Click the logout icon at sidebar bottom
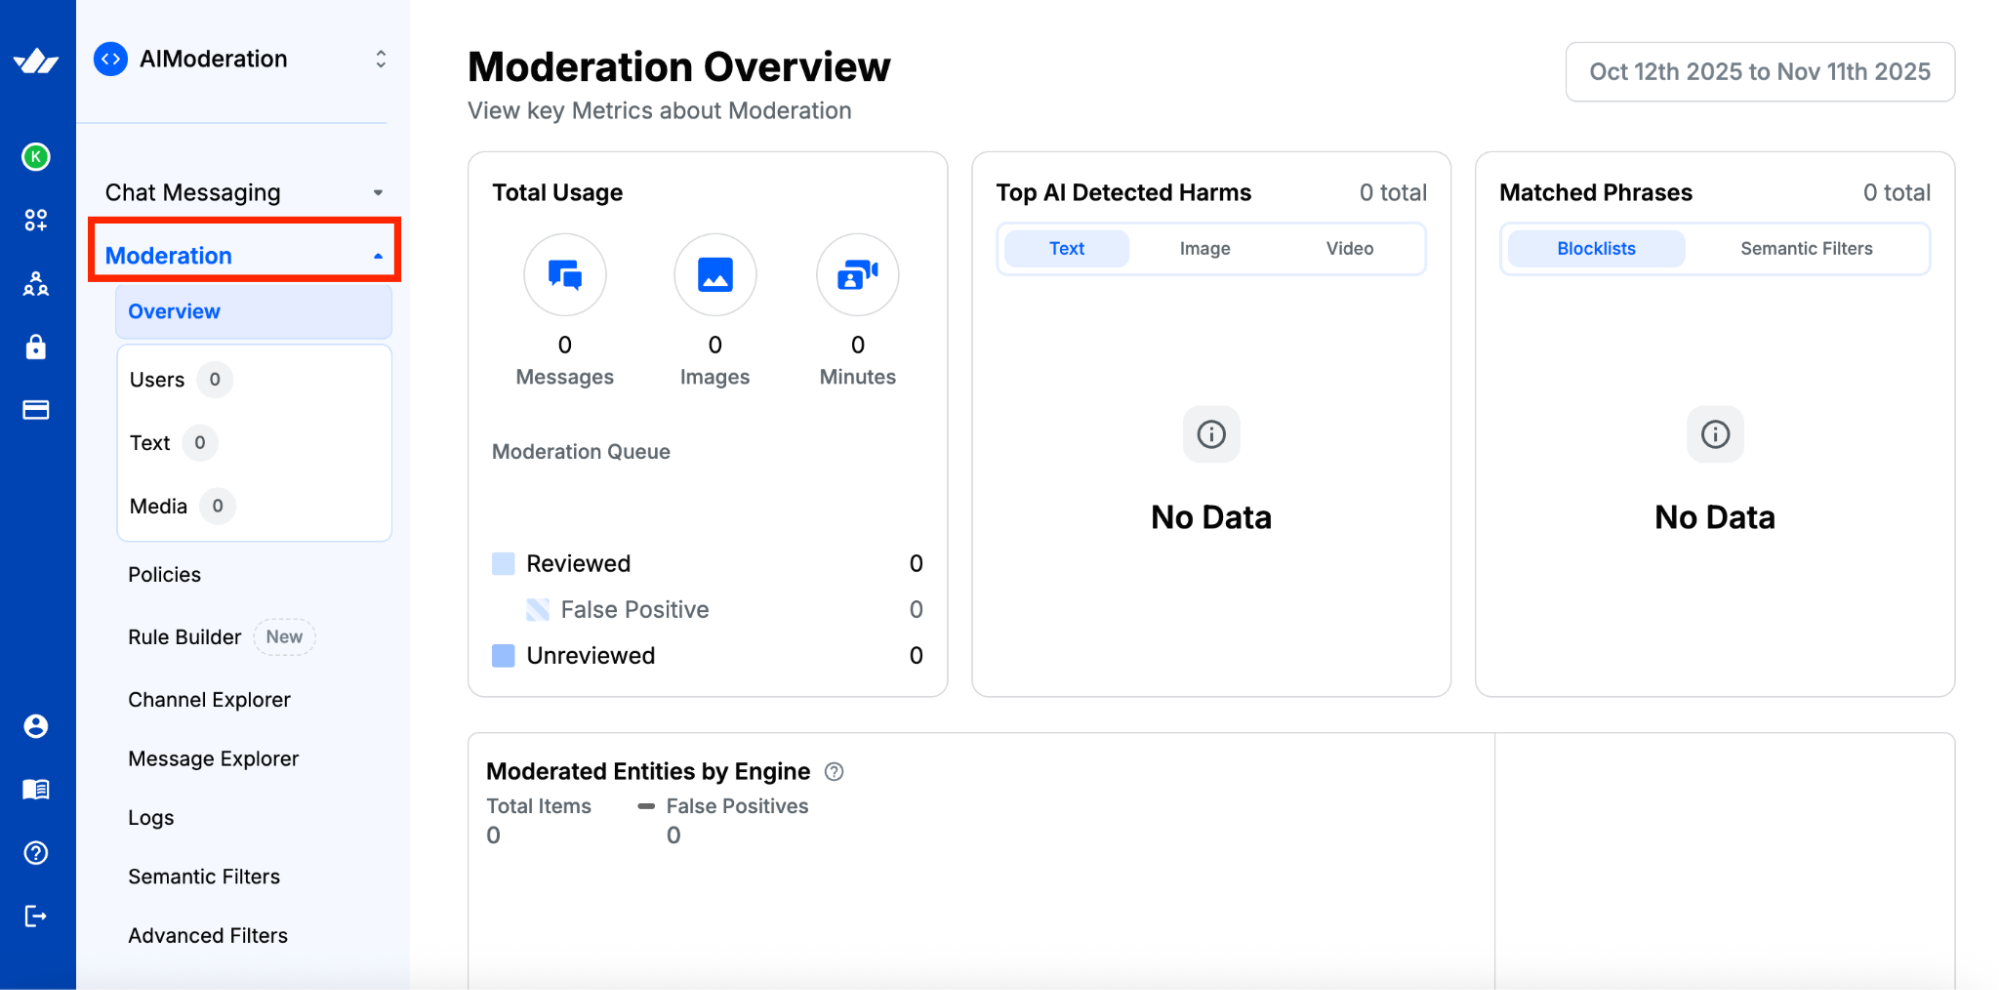 pyautogui.click(x=36, y=916)
